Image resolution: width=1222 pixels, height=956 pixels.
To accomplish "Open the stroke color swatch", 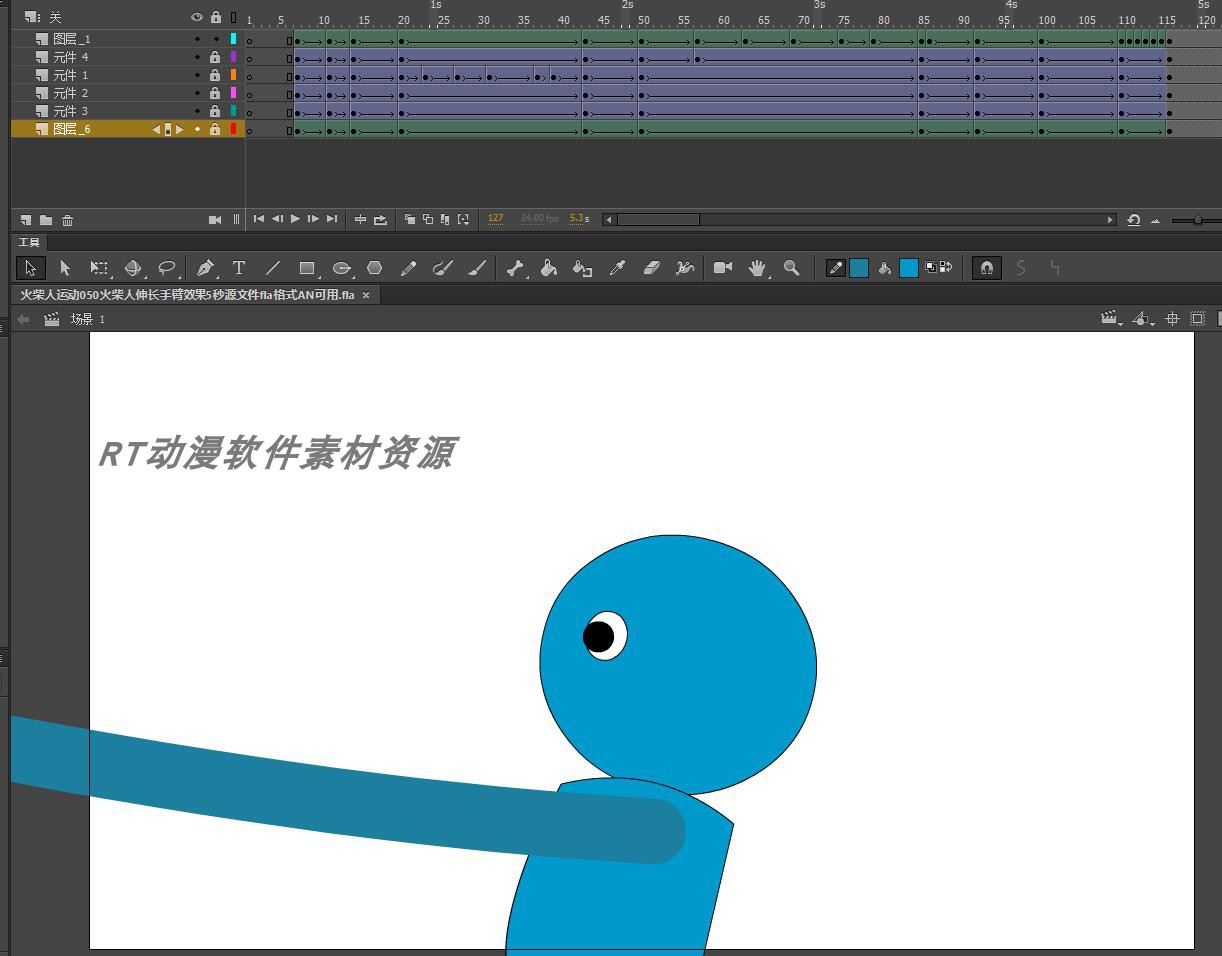I will click(x=859, y=268).
